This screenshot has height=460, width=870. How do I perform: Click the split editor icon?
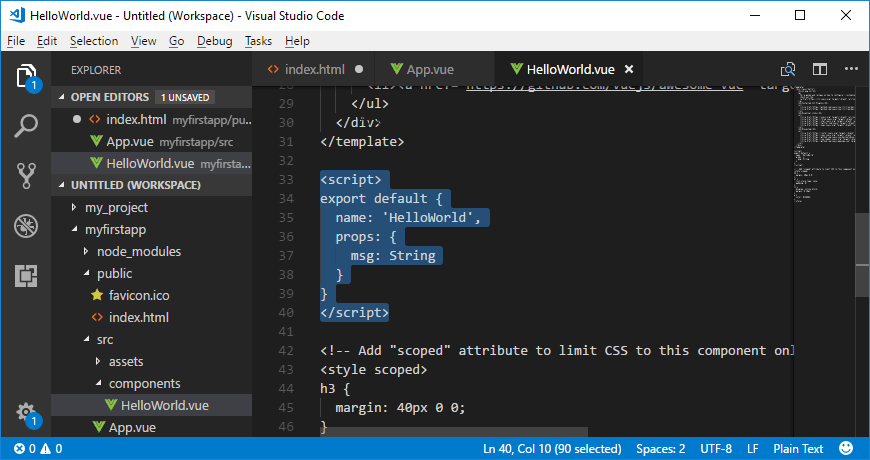[820, 70]
